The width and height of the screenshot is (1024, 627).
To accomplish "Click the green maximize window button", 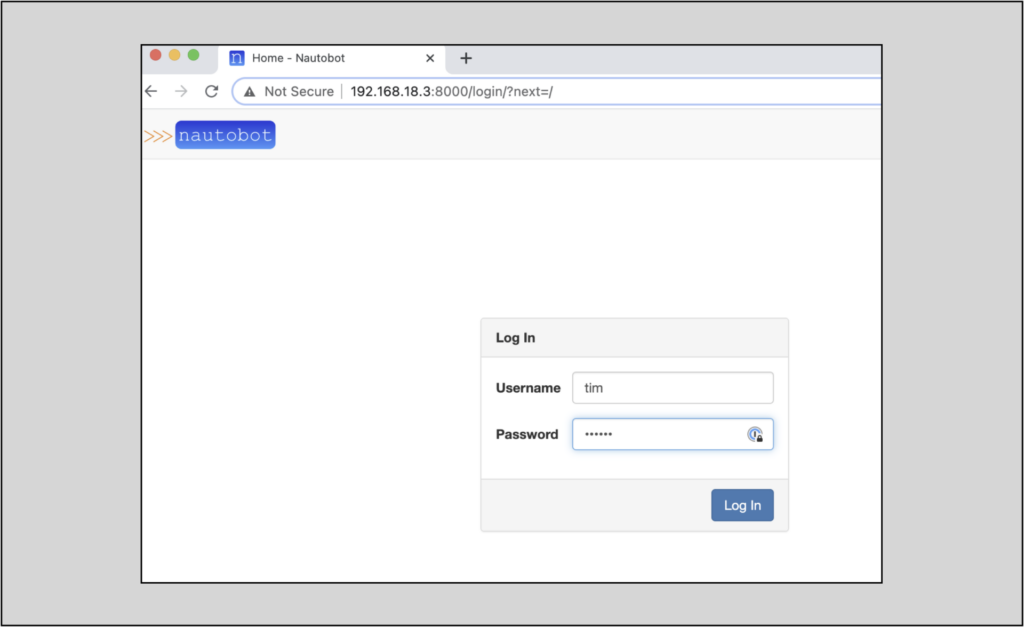I will [x=193, y=55].
